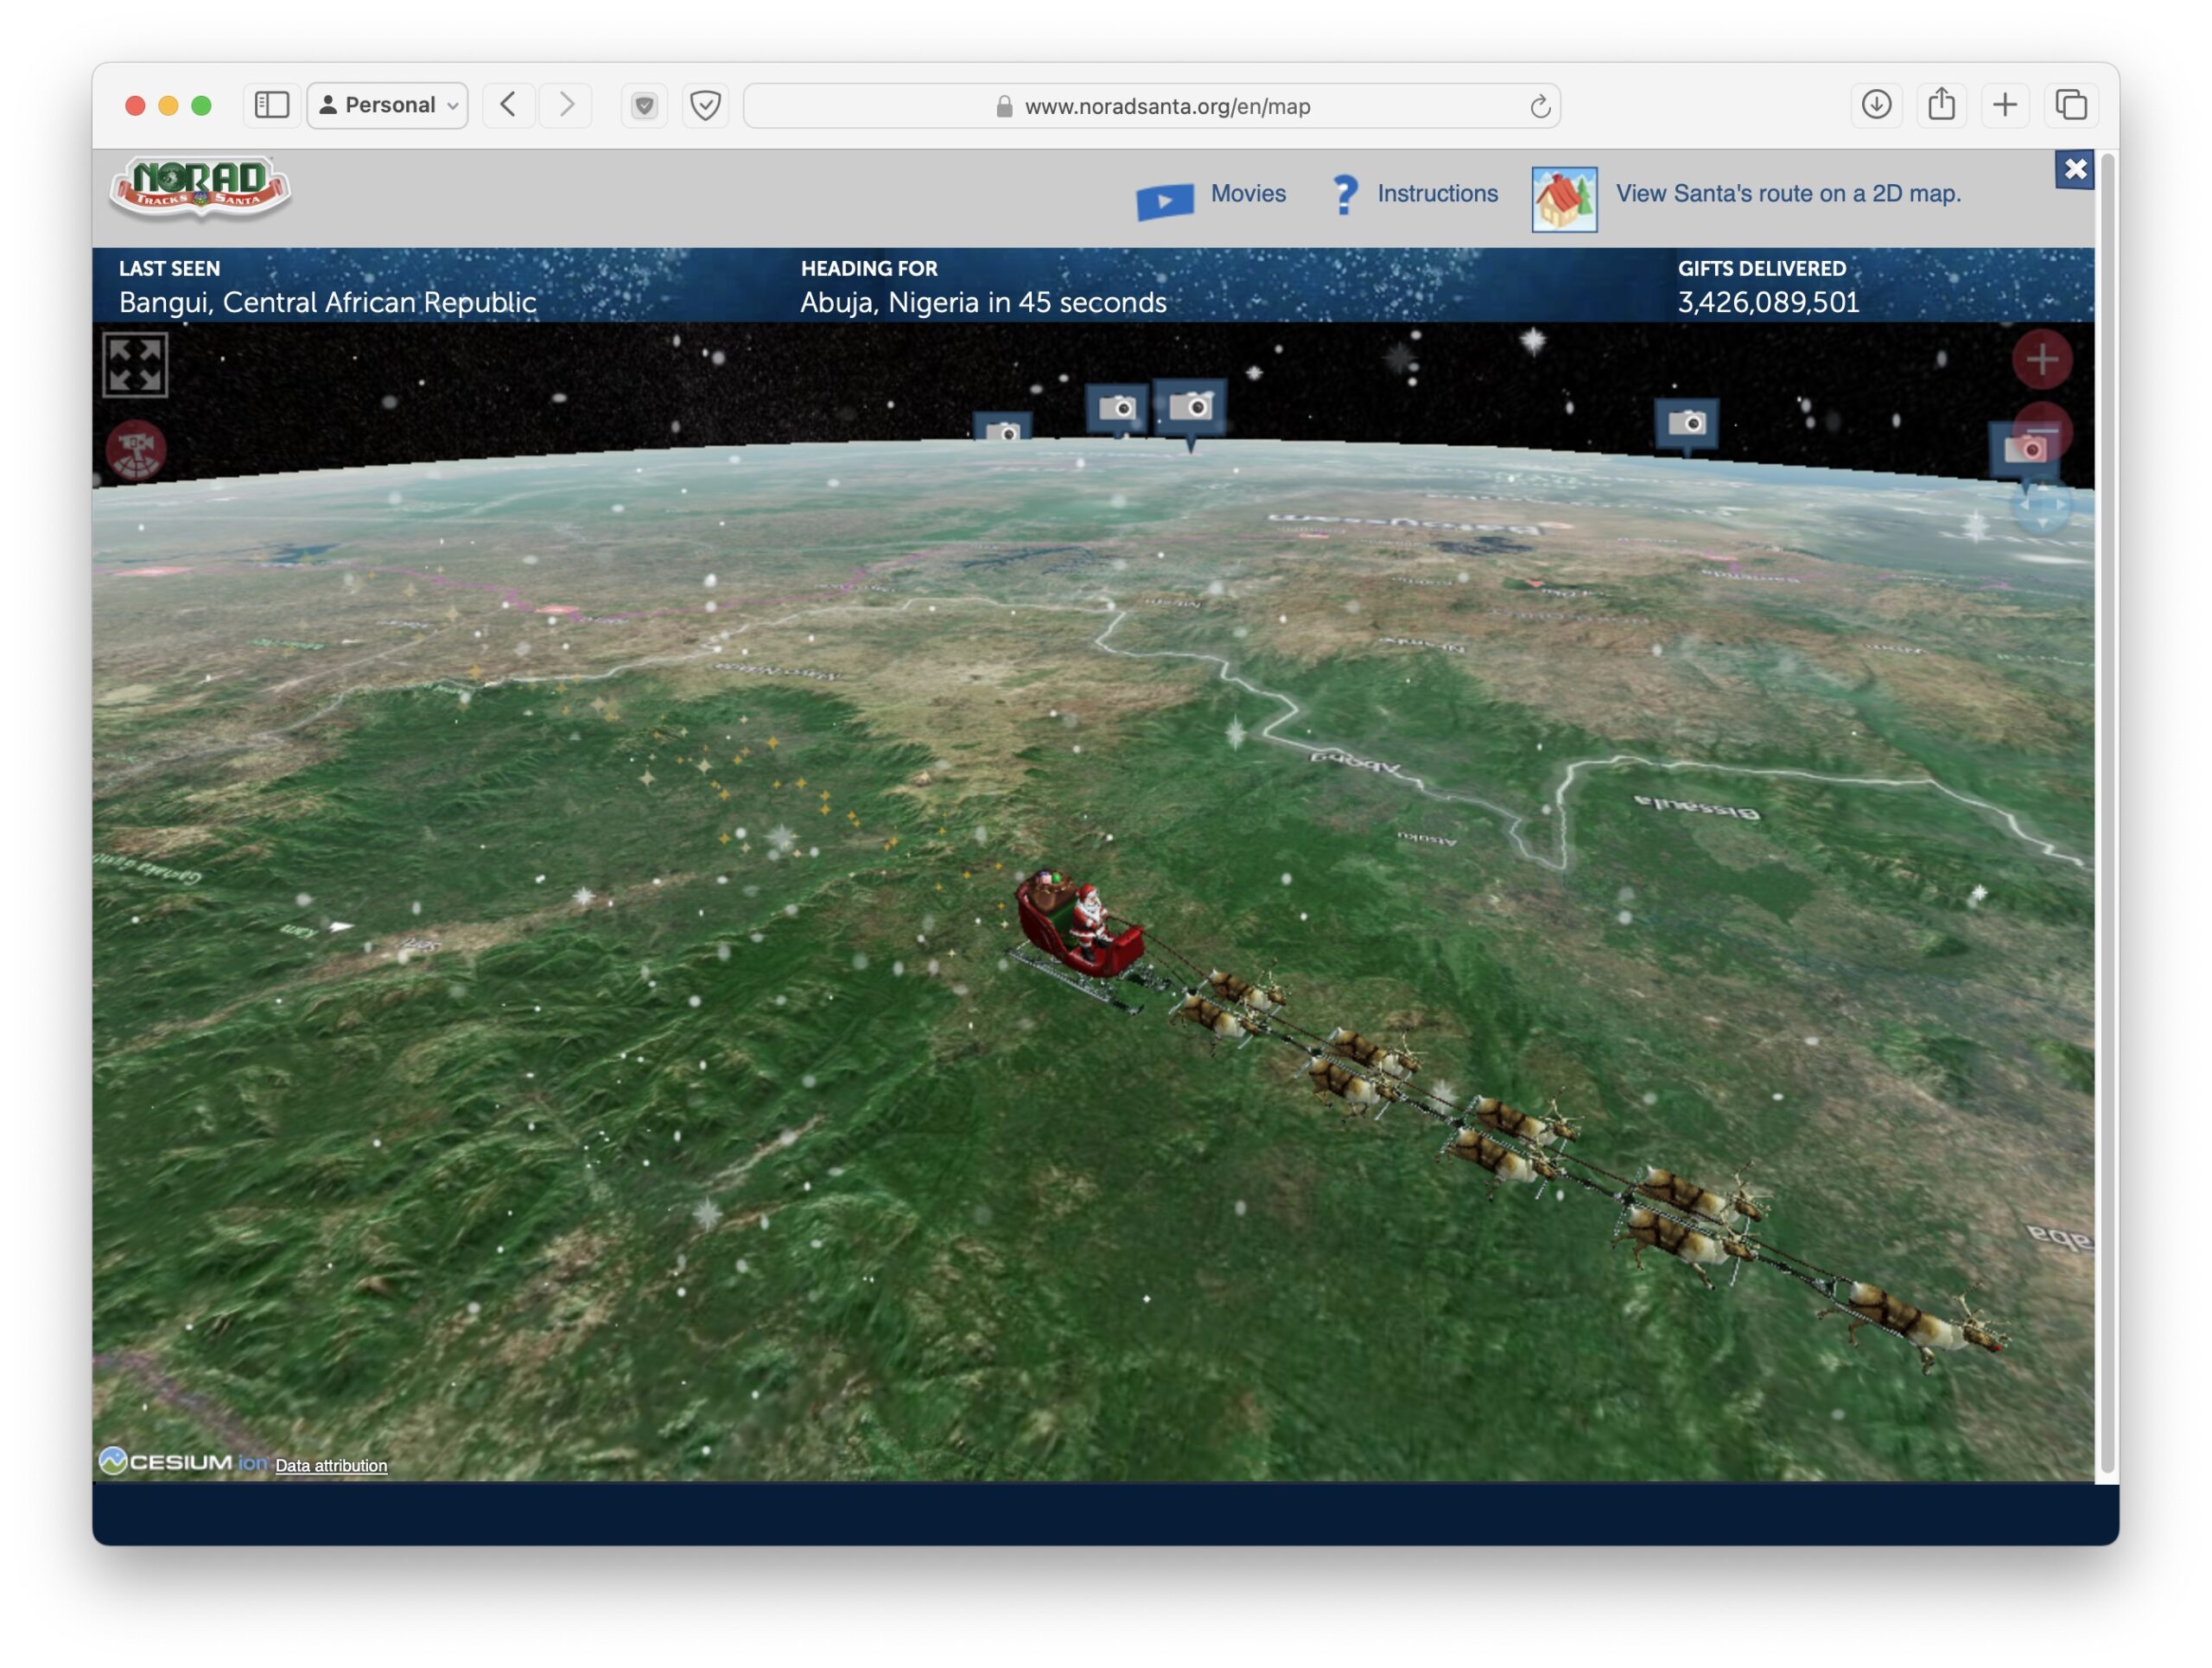The width and height of the screenshot is (2212, 1668).
Task: Click the red Santa camera lock icon
Action: 136,450
